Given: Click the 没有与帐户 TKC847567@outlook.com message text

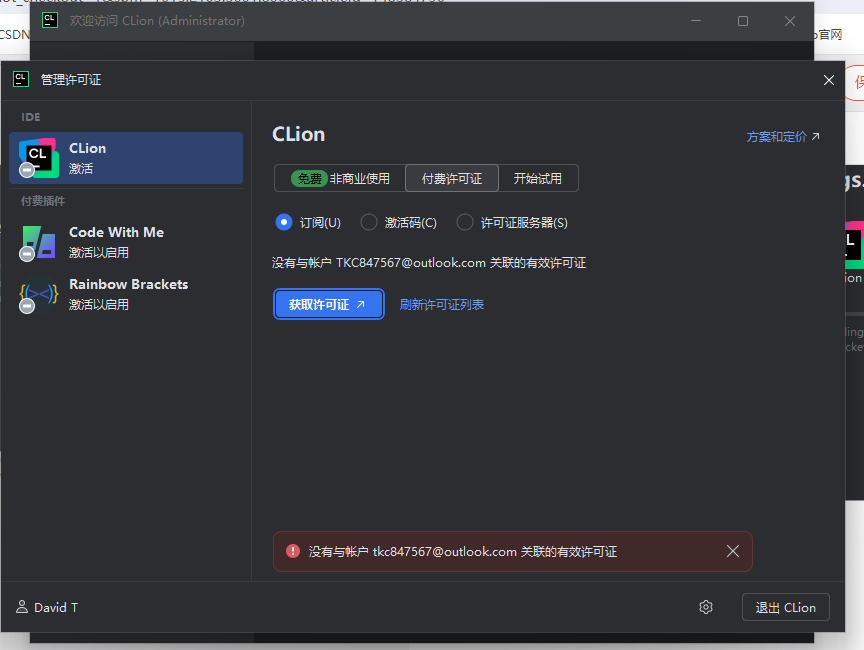Looking at the screenshot, I should point(429,263).
